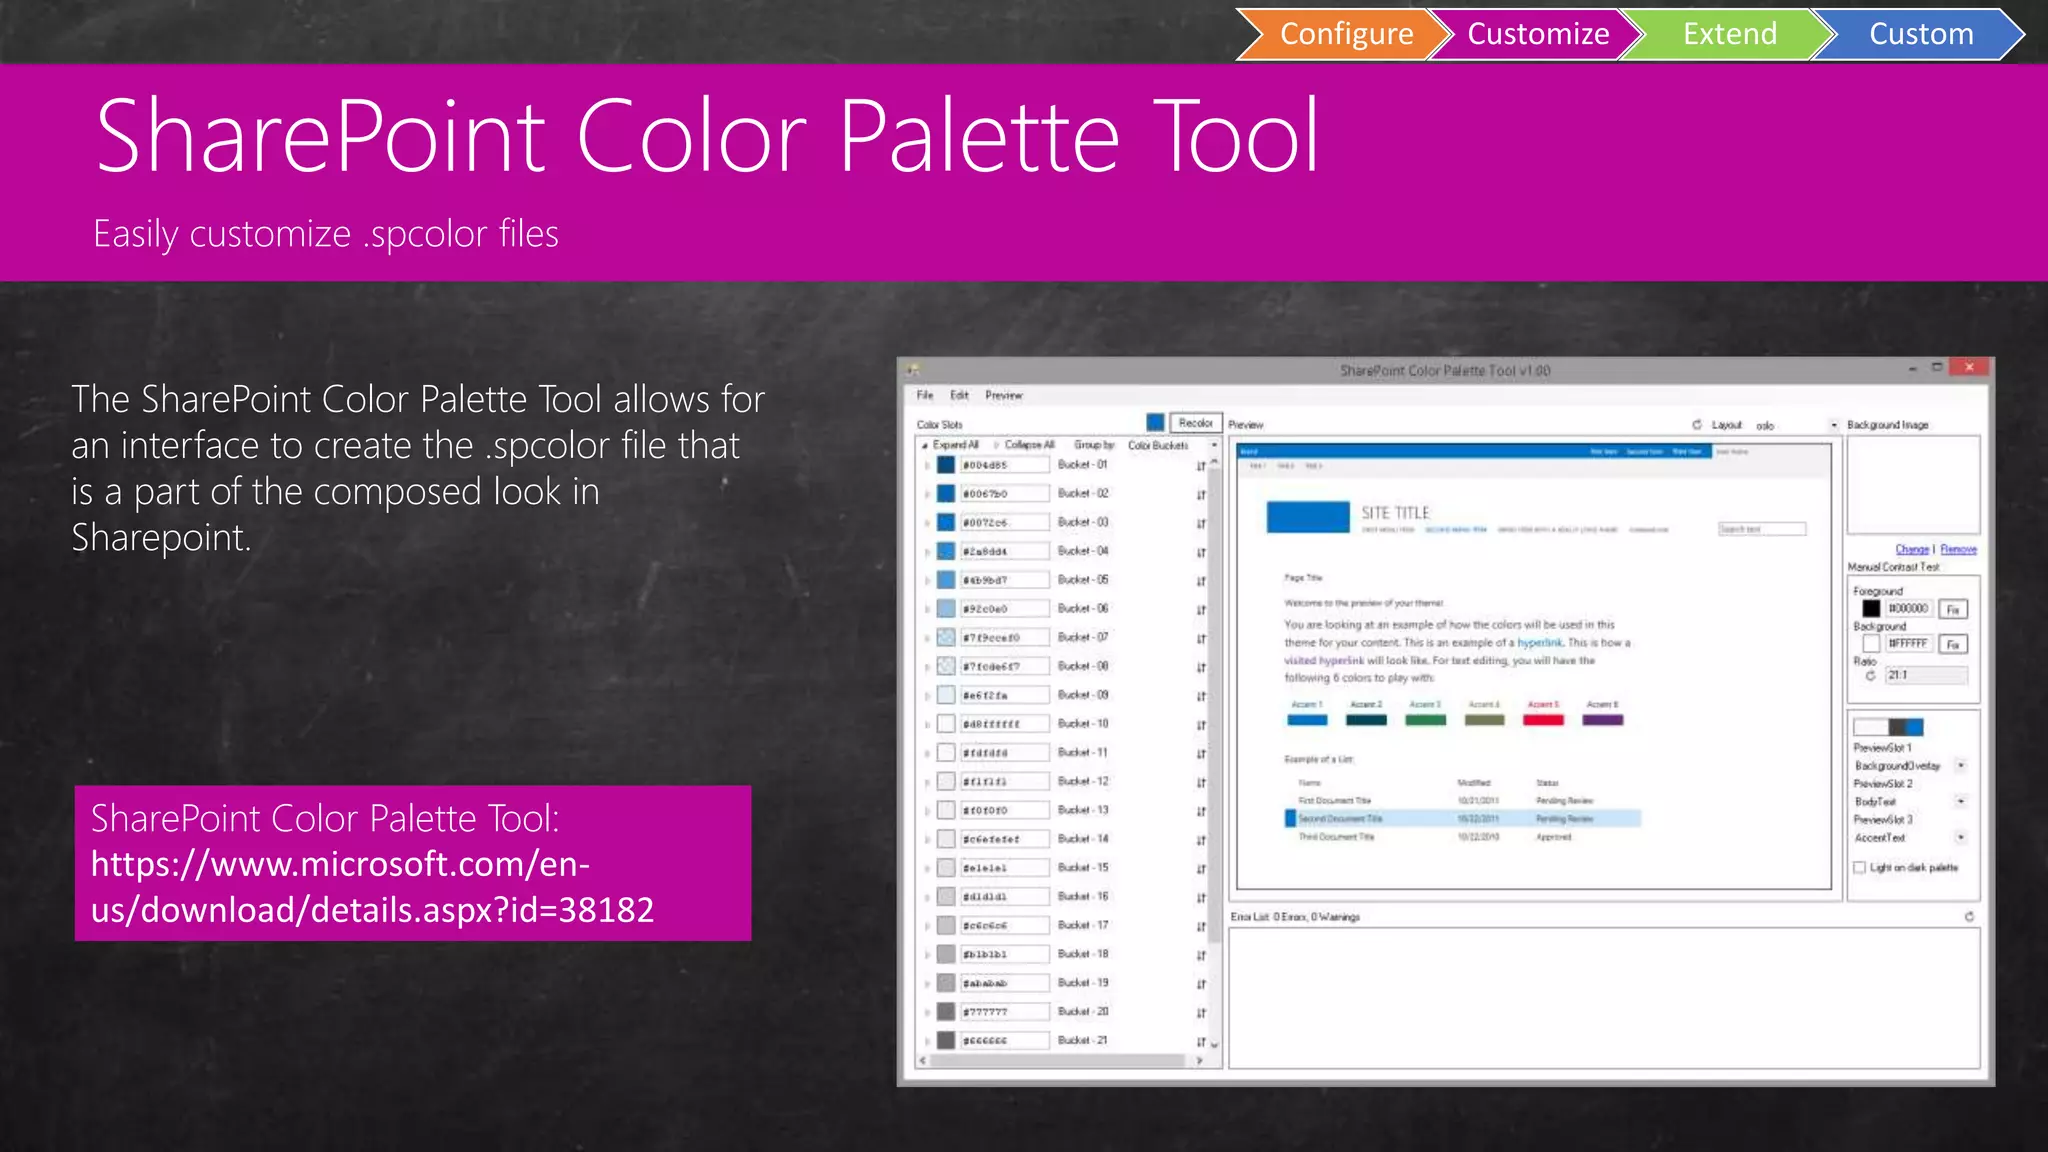Screen dimensions: 2048x1152
Task: Expand the Bucket-01 color slot row
Action: tap(927, 466)
